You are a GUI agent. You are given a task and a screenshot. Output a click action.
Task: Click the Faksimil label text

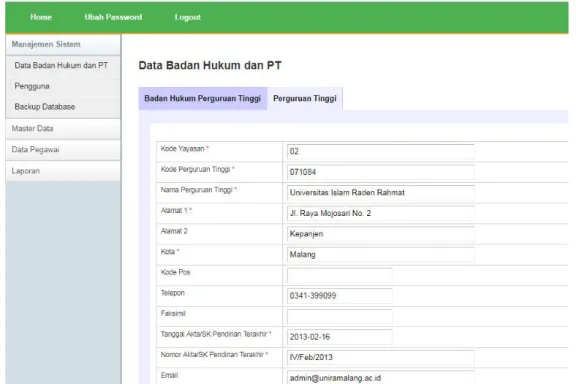point(173,313)
